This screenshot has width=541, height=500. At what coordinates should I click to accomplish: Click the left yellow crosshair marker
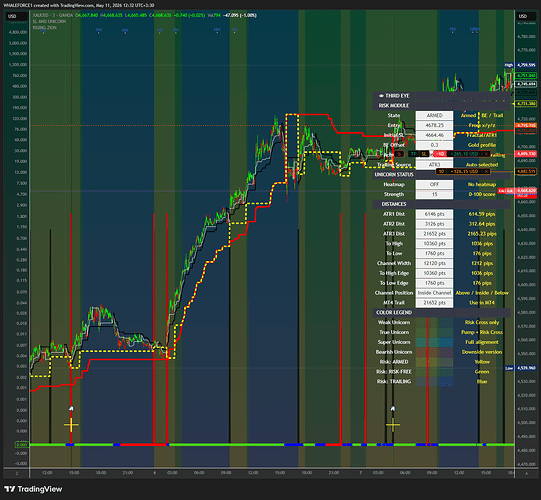71,425
